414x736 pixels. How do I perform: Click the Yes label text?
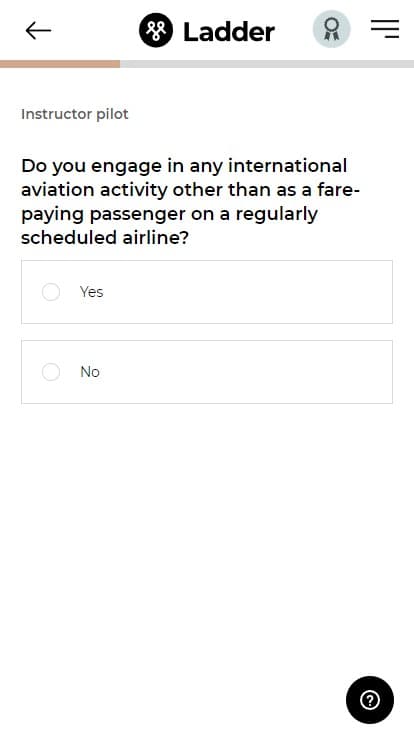[x=92, y=292]
